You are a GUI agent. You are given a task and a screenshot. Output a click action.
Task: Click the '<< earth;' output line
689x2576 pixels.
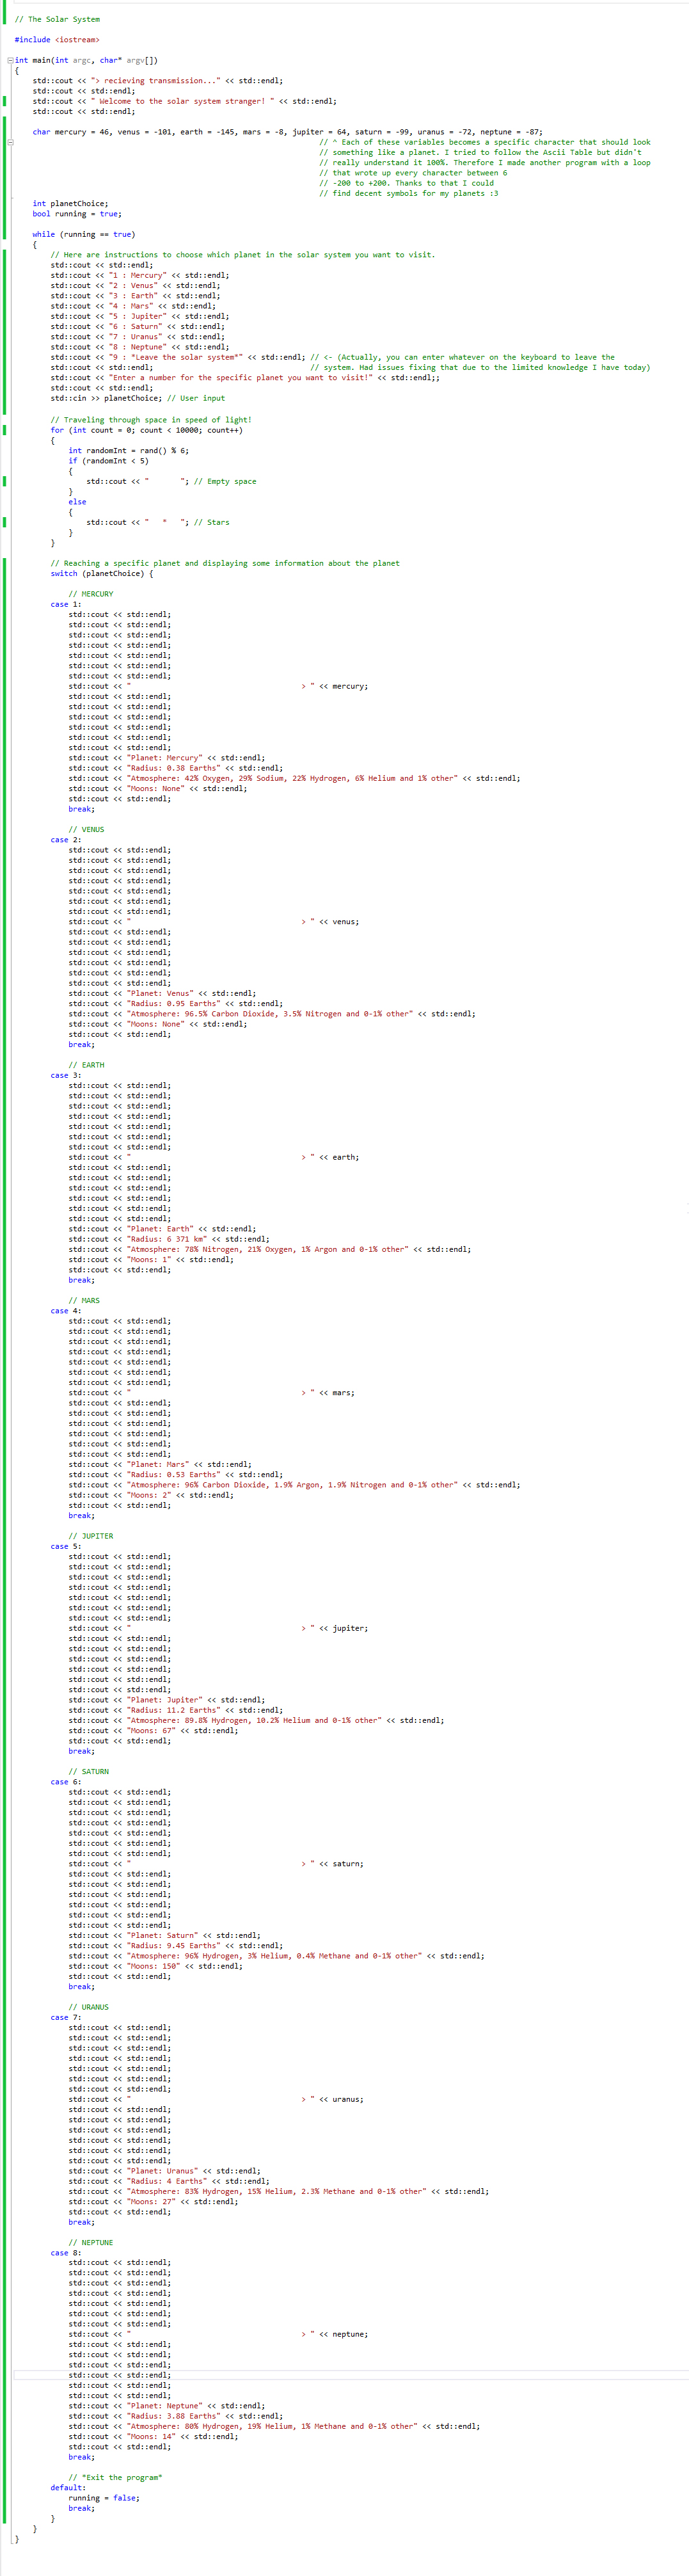pos(214,1157)
